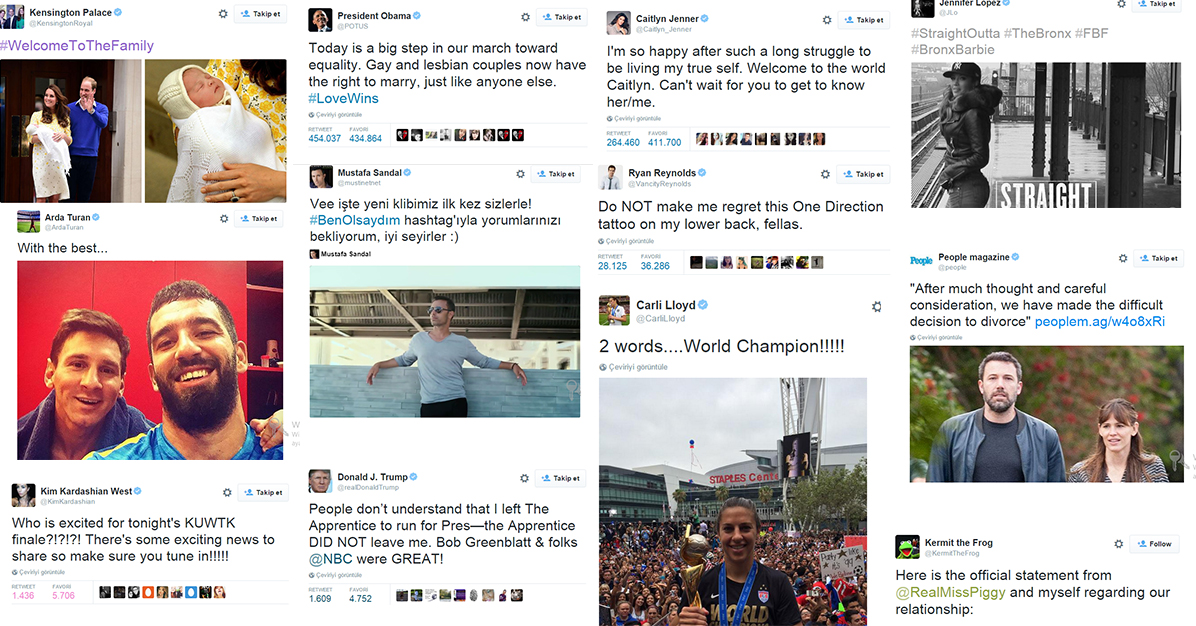
Task: Click Donald J. Trump's profile avatar
Action: point(320,481)
